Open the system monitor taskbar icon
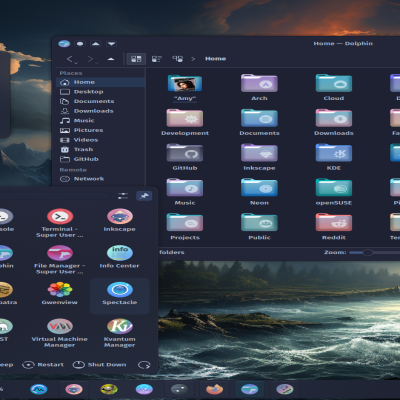 (x=39, y=389)
